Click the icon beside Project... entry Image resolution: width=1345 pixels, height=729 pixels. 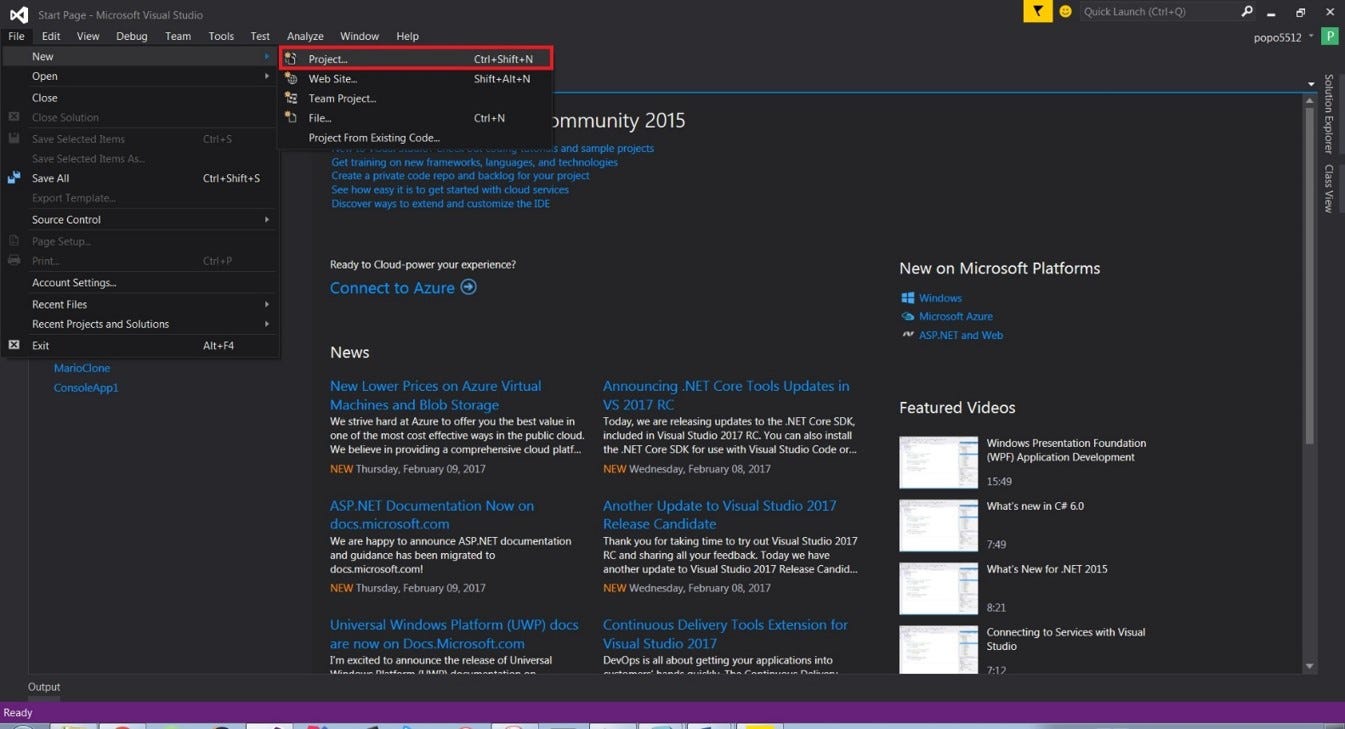click(x=291, y=59)
